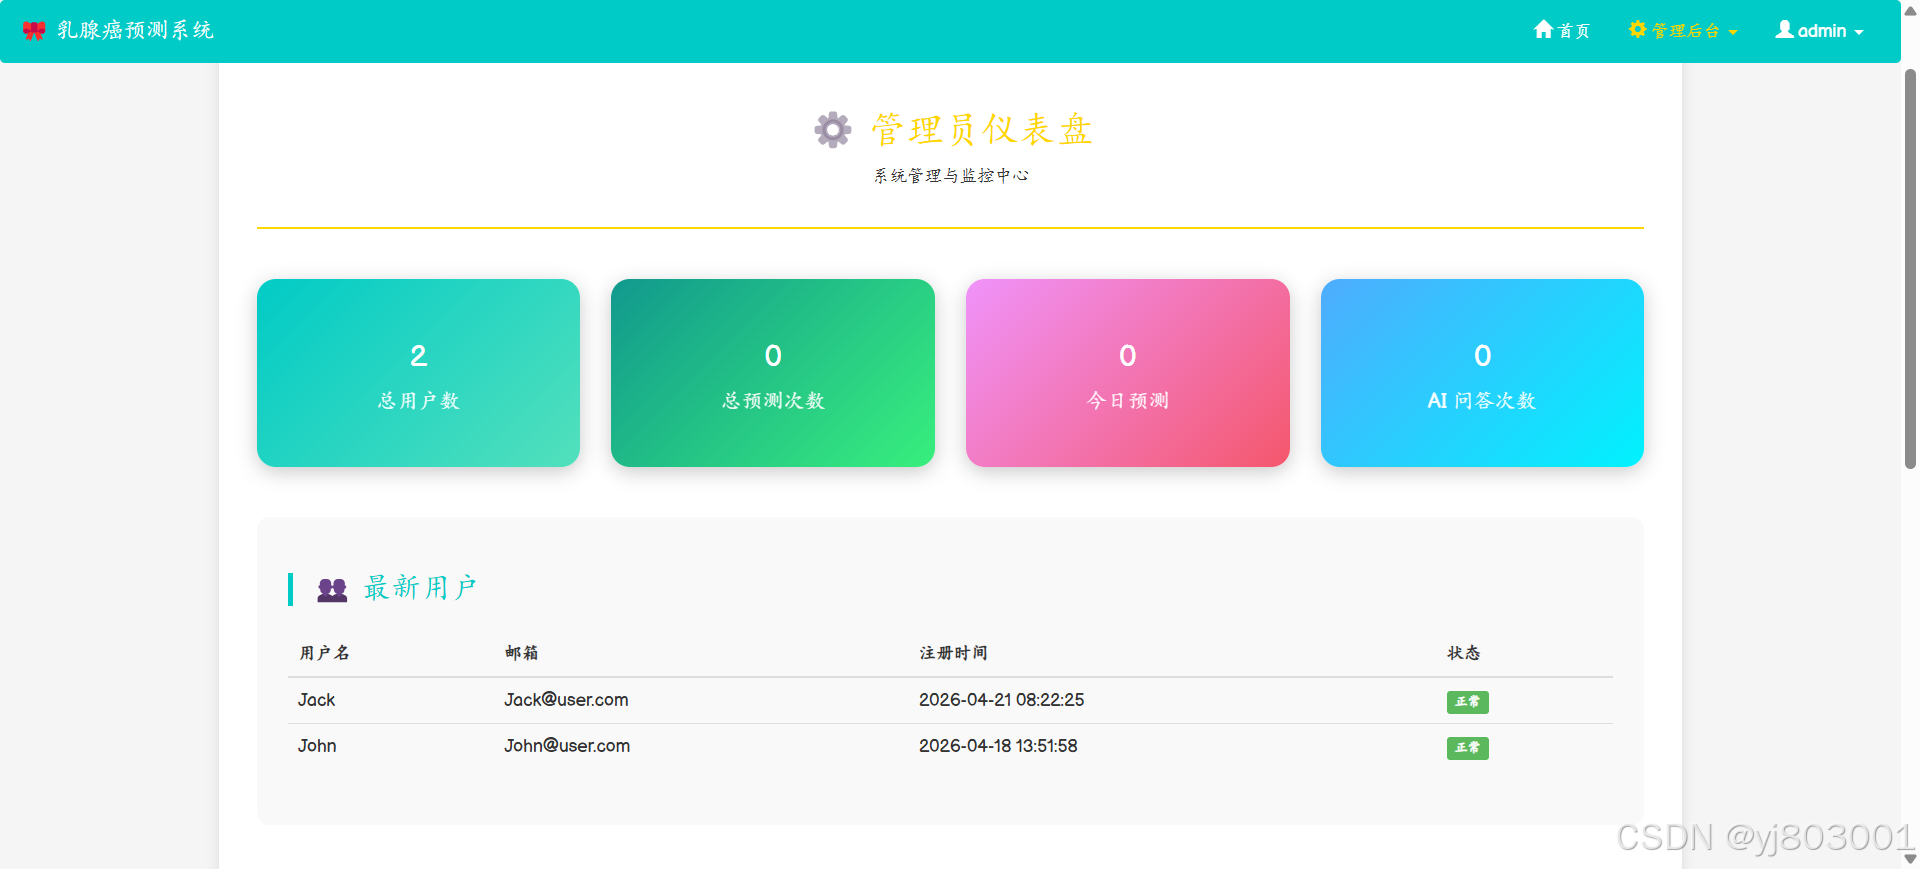The image size is (1920, 869).
Task: Click the vertical scrollbar thumb
Action: click(1910, 268)
